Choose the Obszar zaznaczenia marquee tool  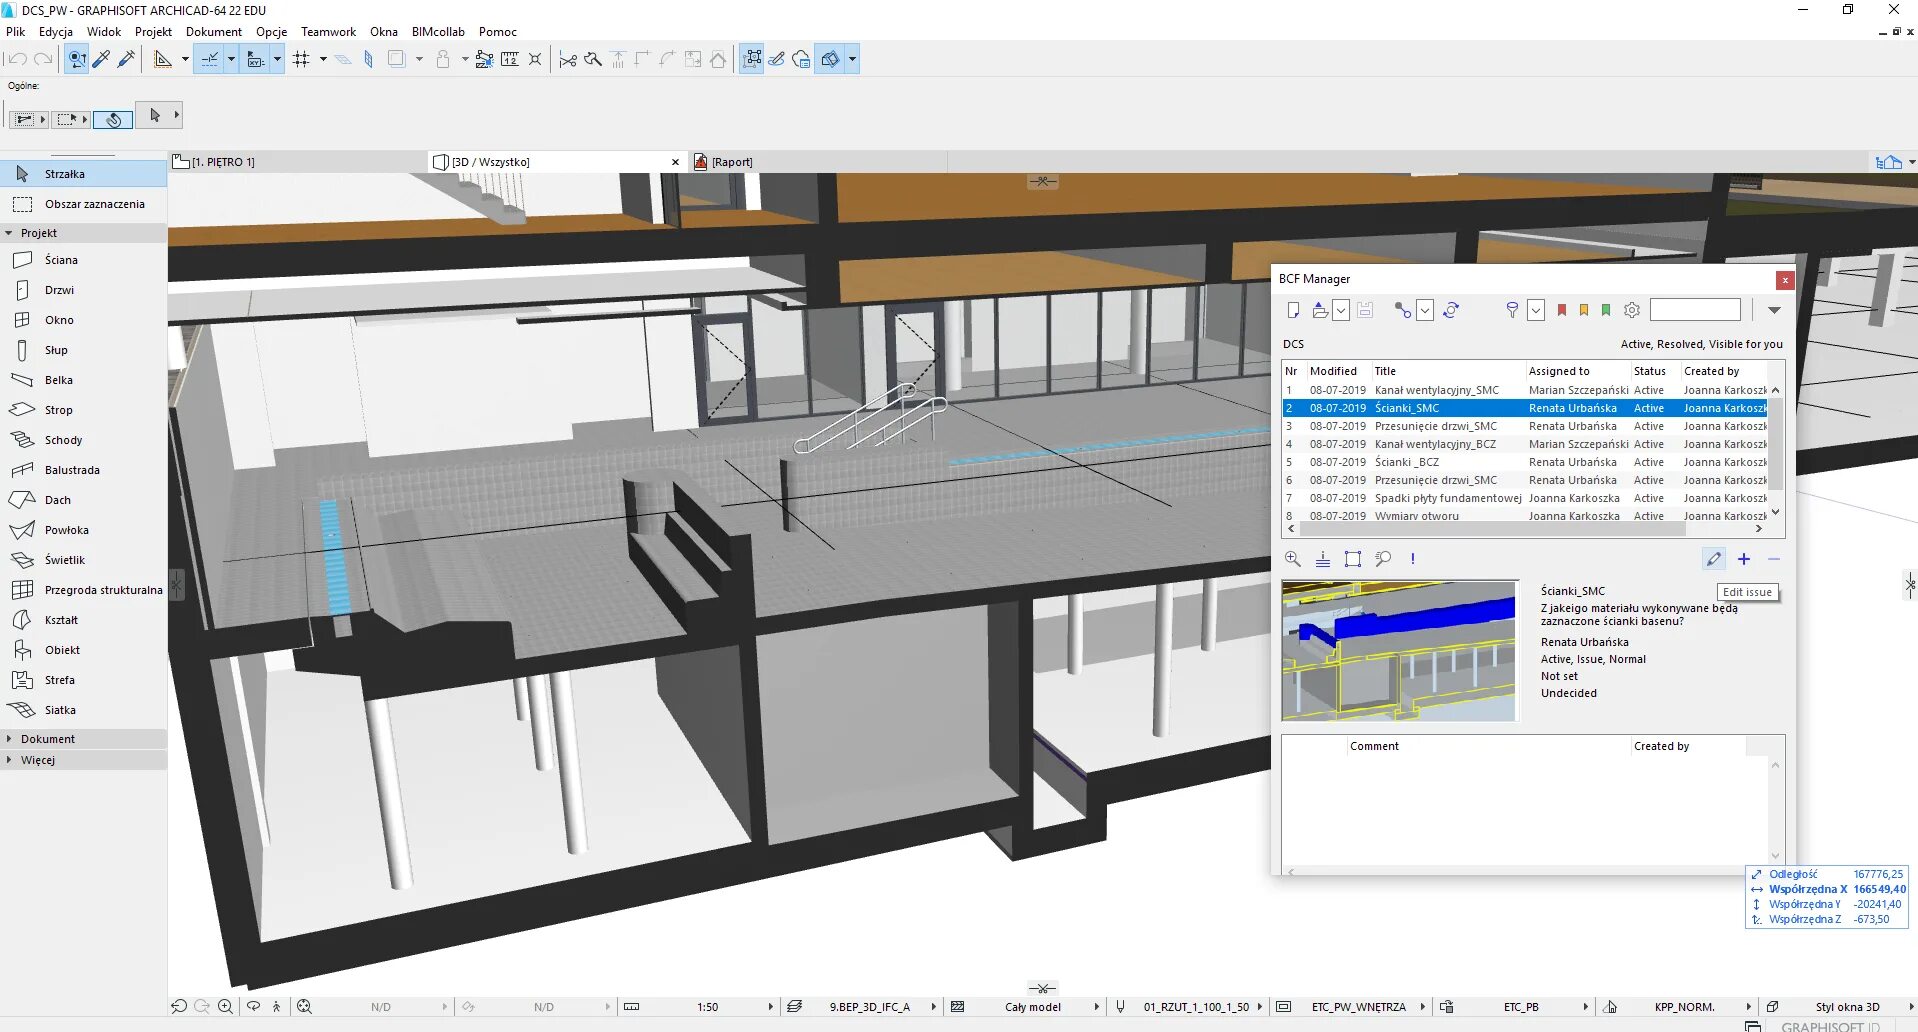83,204
